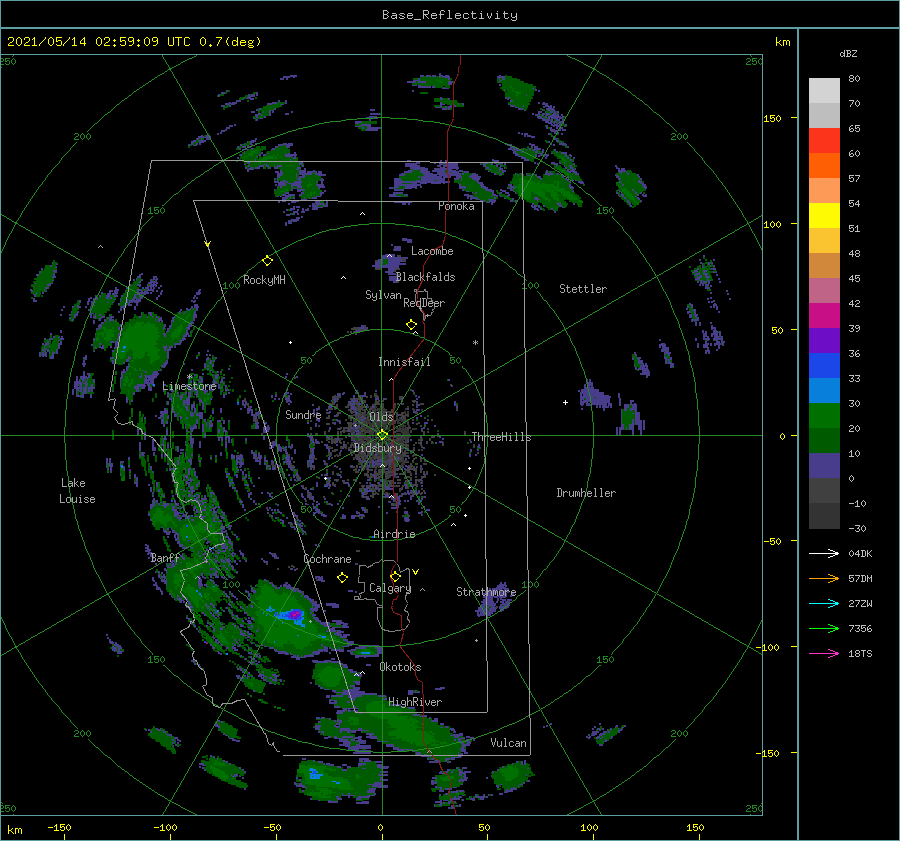Pick the dark blue 33-36 dBZ legend swatch
The height and width of the screenshot is (841, 900).
pyautogui.click(x=824, y=366)
